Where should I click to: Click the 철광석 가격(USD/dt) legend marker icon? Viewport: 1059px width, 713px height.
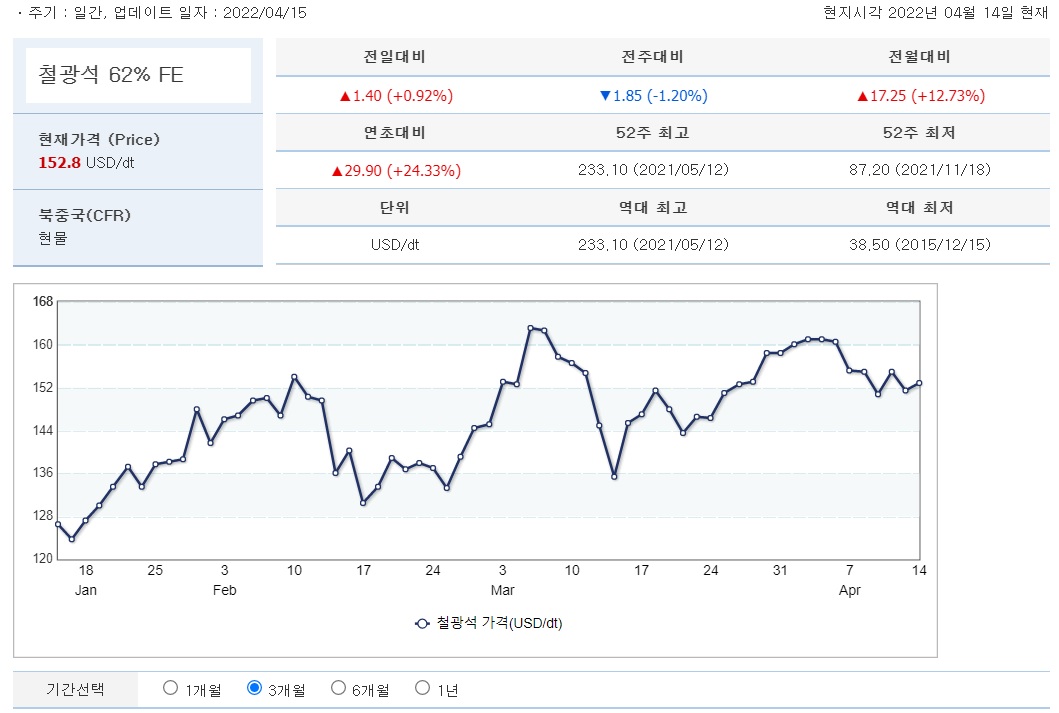point(422,623)
